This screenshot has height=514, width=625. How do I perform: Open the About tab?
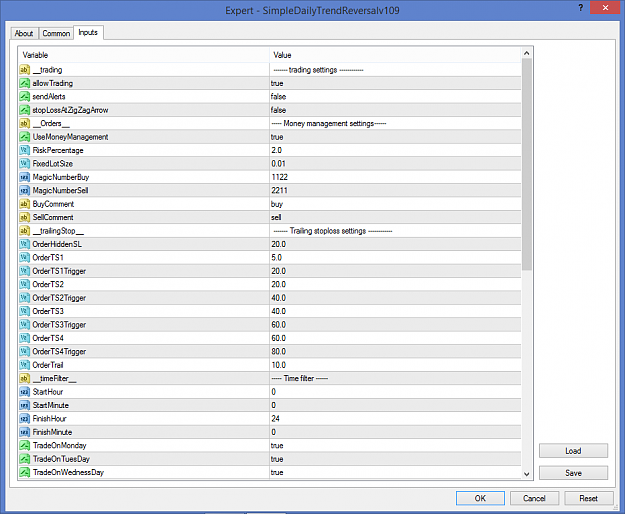[24, 33]
